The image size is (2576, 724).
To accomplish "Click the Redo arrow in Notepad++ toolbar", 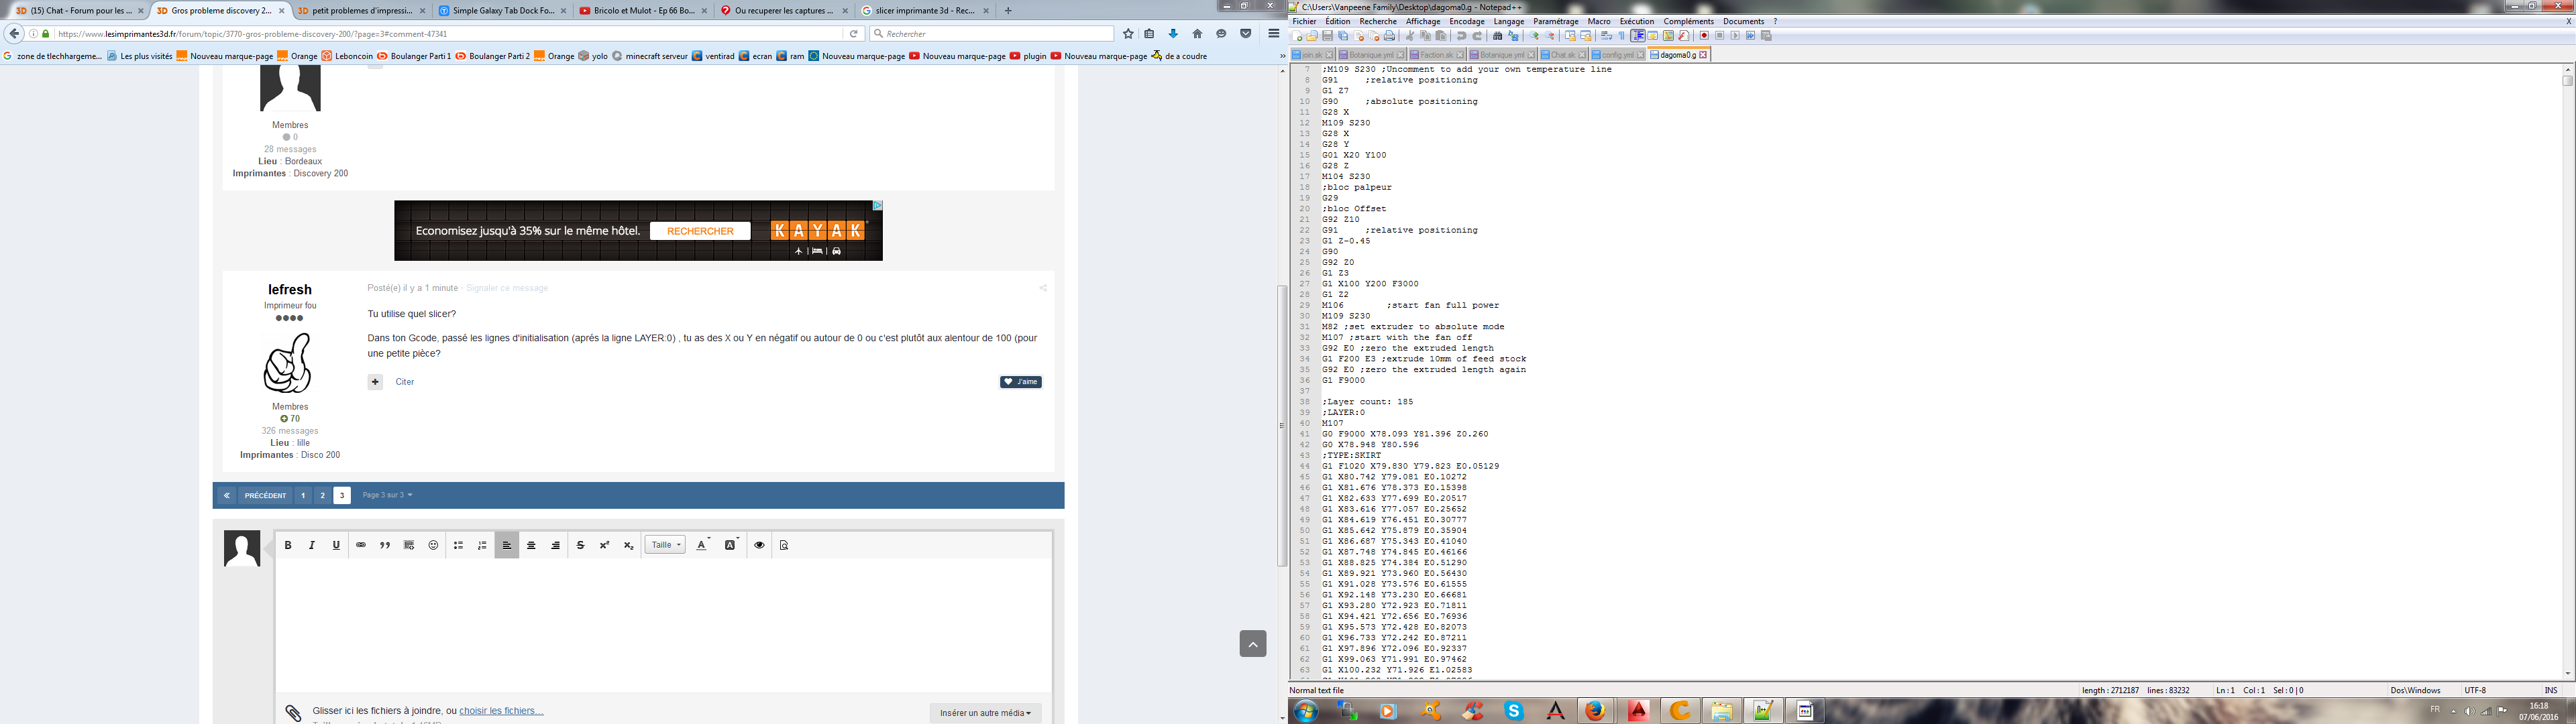I will click(x=1477, y=36).
